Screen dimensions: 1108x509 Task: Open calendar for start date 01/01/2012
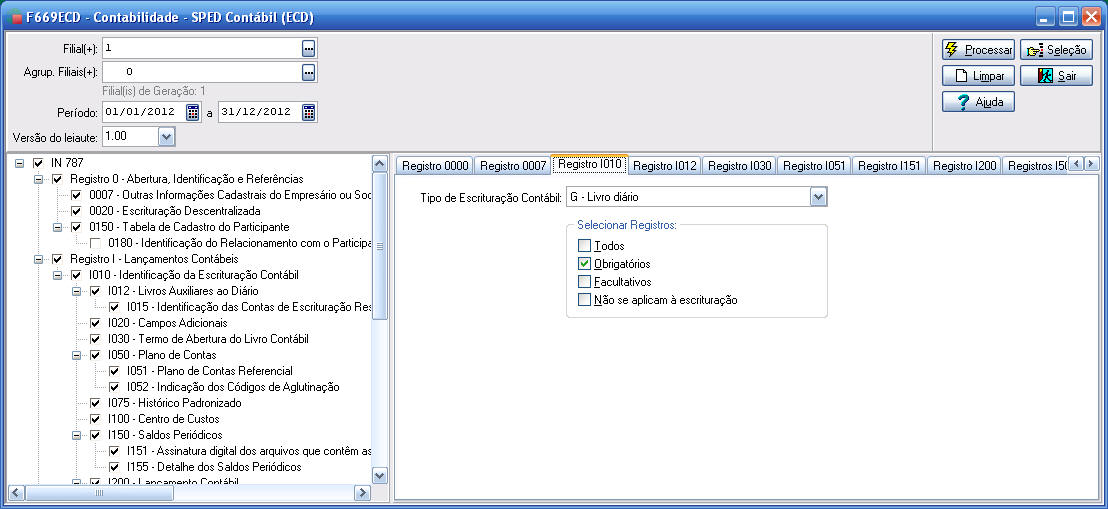pos(193,112)
